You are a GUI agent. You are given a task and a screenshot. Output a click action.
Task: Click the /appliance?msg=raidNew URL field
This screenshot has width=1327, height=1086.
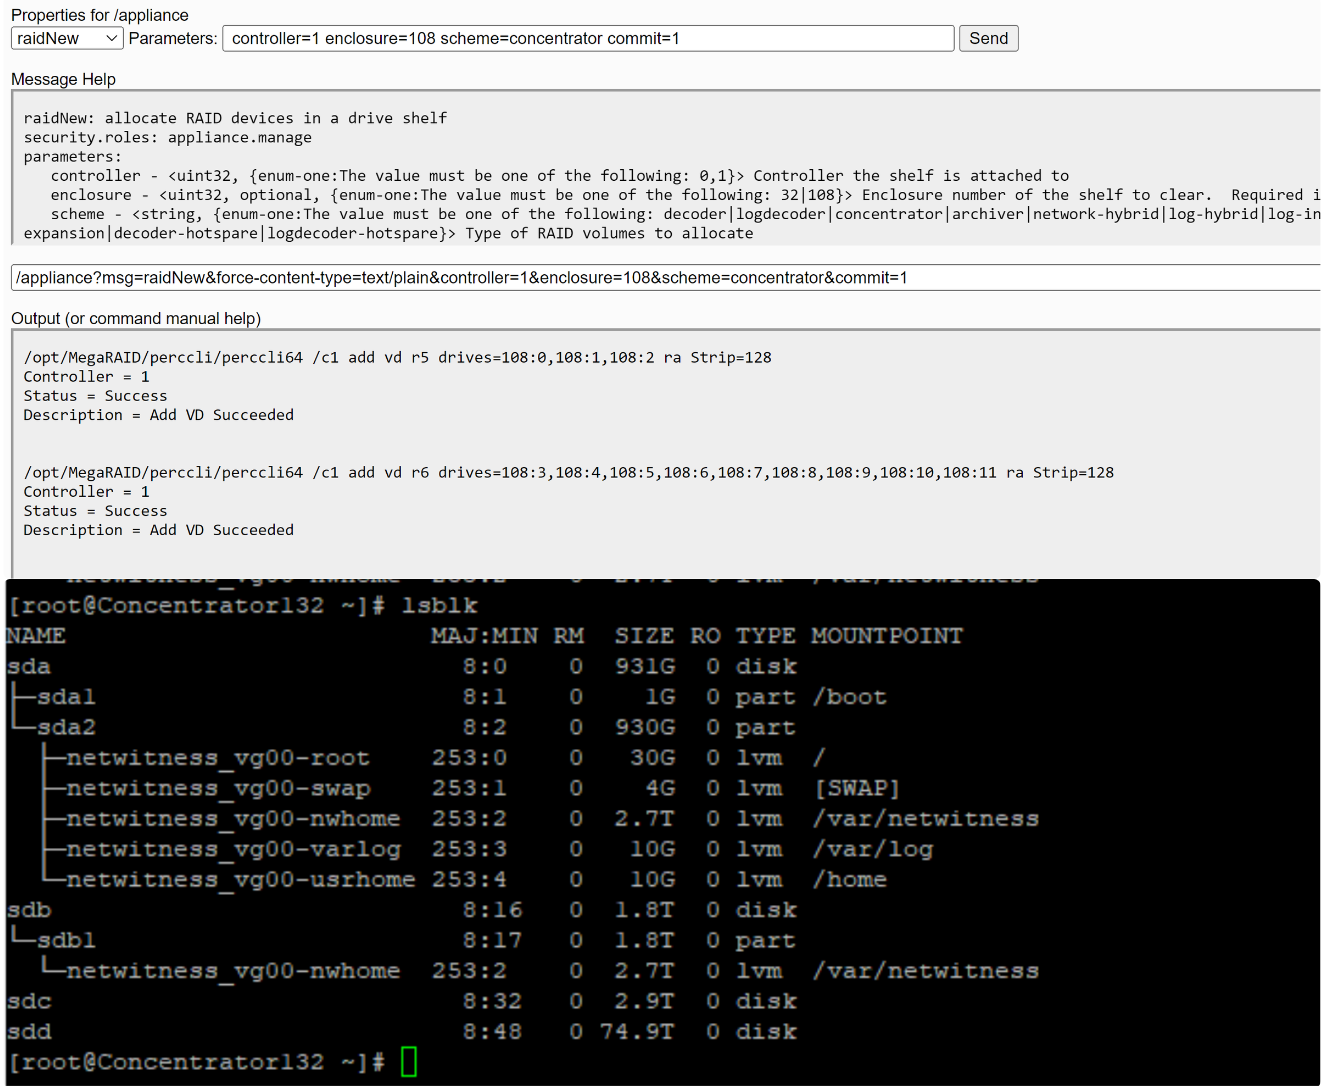pyautogui.click(x=660, y=277)
